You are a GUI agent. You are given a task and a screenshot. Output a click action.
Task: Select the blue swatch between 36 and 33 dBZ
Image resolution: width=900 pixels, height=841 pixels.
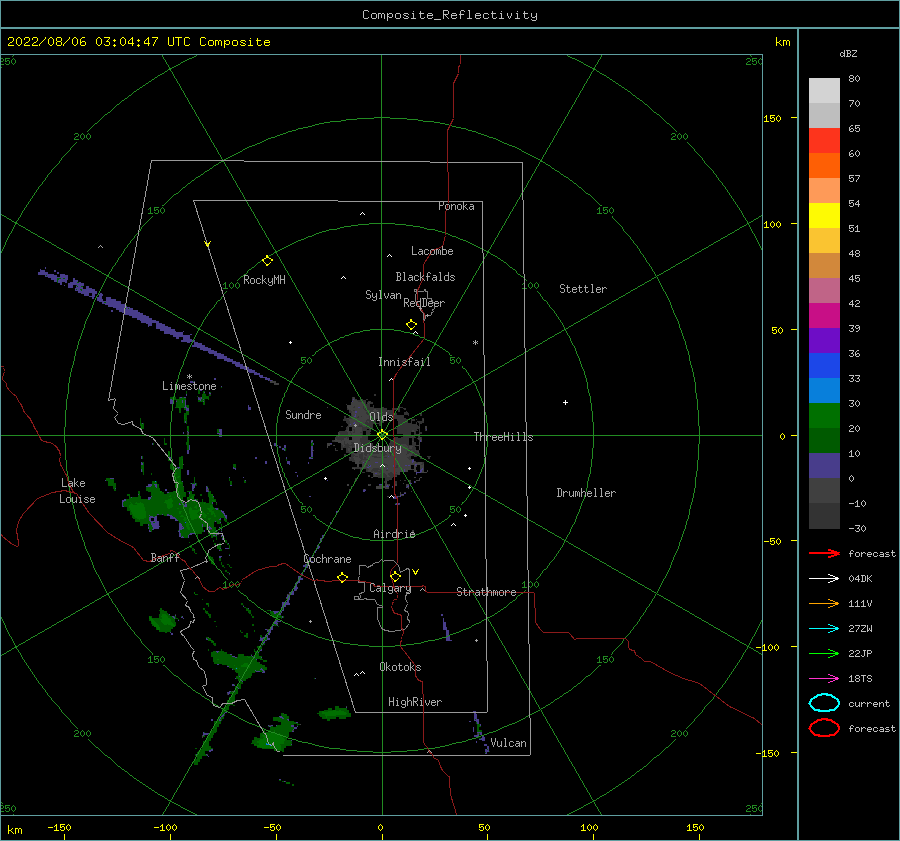[x=824, y=365]
